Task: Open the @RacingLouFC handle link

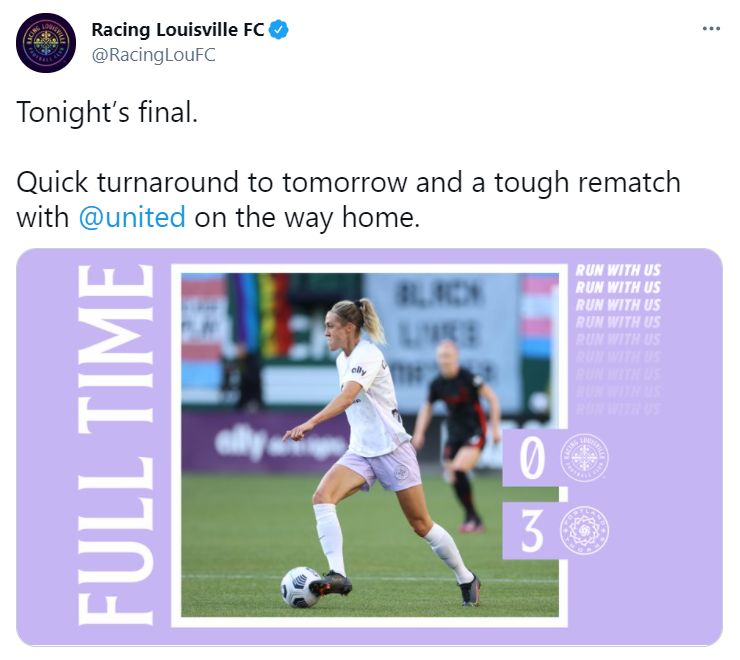Action: (153, 55)
